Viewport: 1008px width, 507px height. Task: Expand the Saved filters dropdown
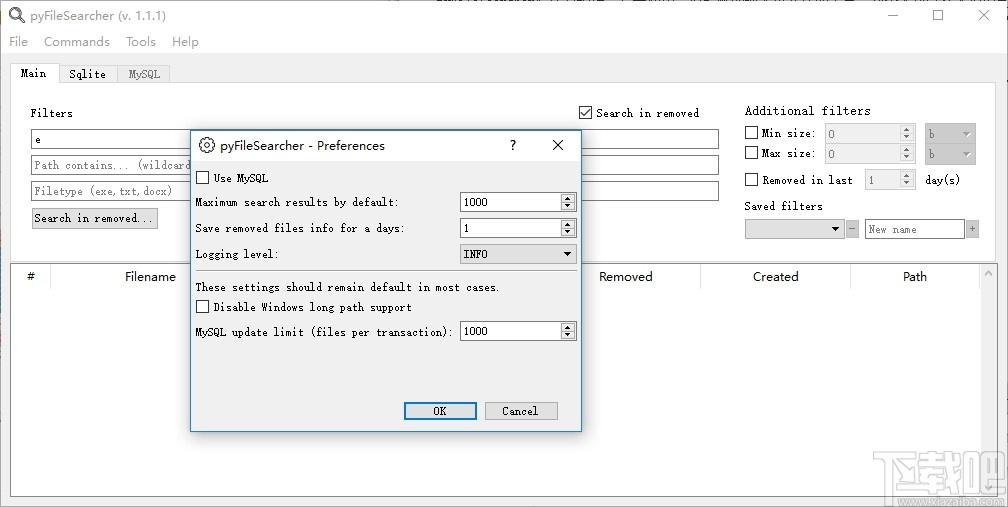[x=795, y=229]
